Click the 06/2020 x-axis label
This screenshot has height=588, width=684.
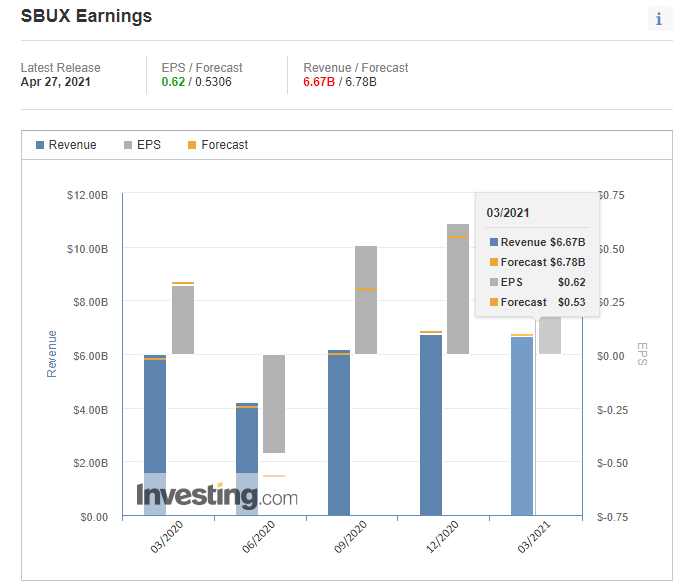(x=259, y=537)
